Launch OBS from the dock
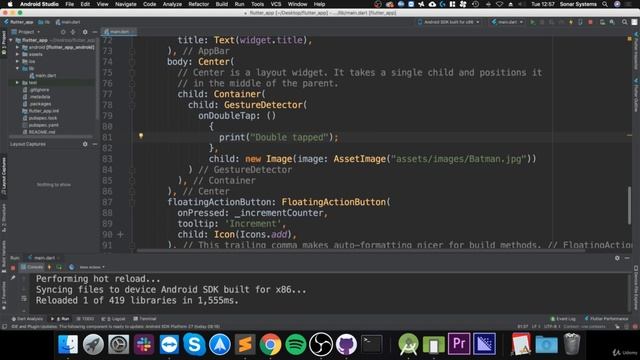 321,344
